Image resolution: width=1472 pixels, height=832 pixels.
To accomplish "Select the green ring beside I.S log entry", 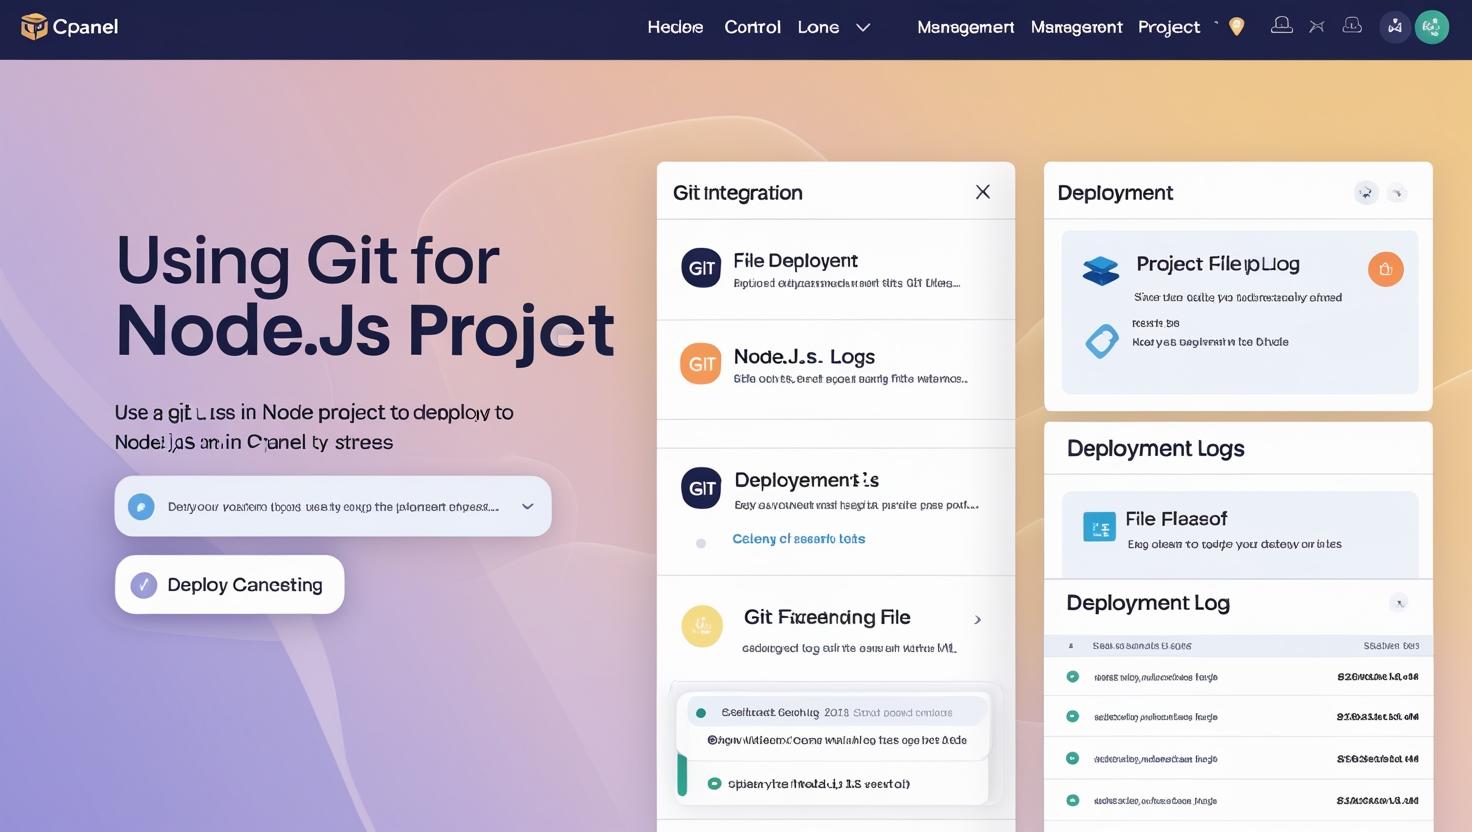I will pyautogui.click(x=714, y=784).
